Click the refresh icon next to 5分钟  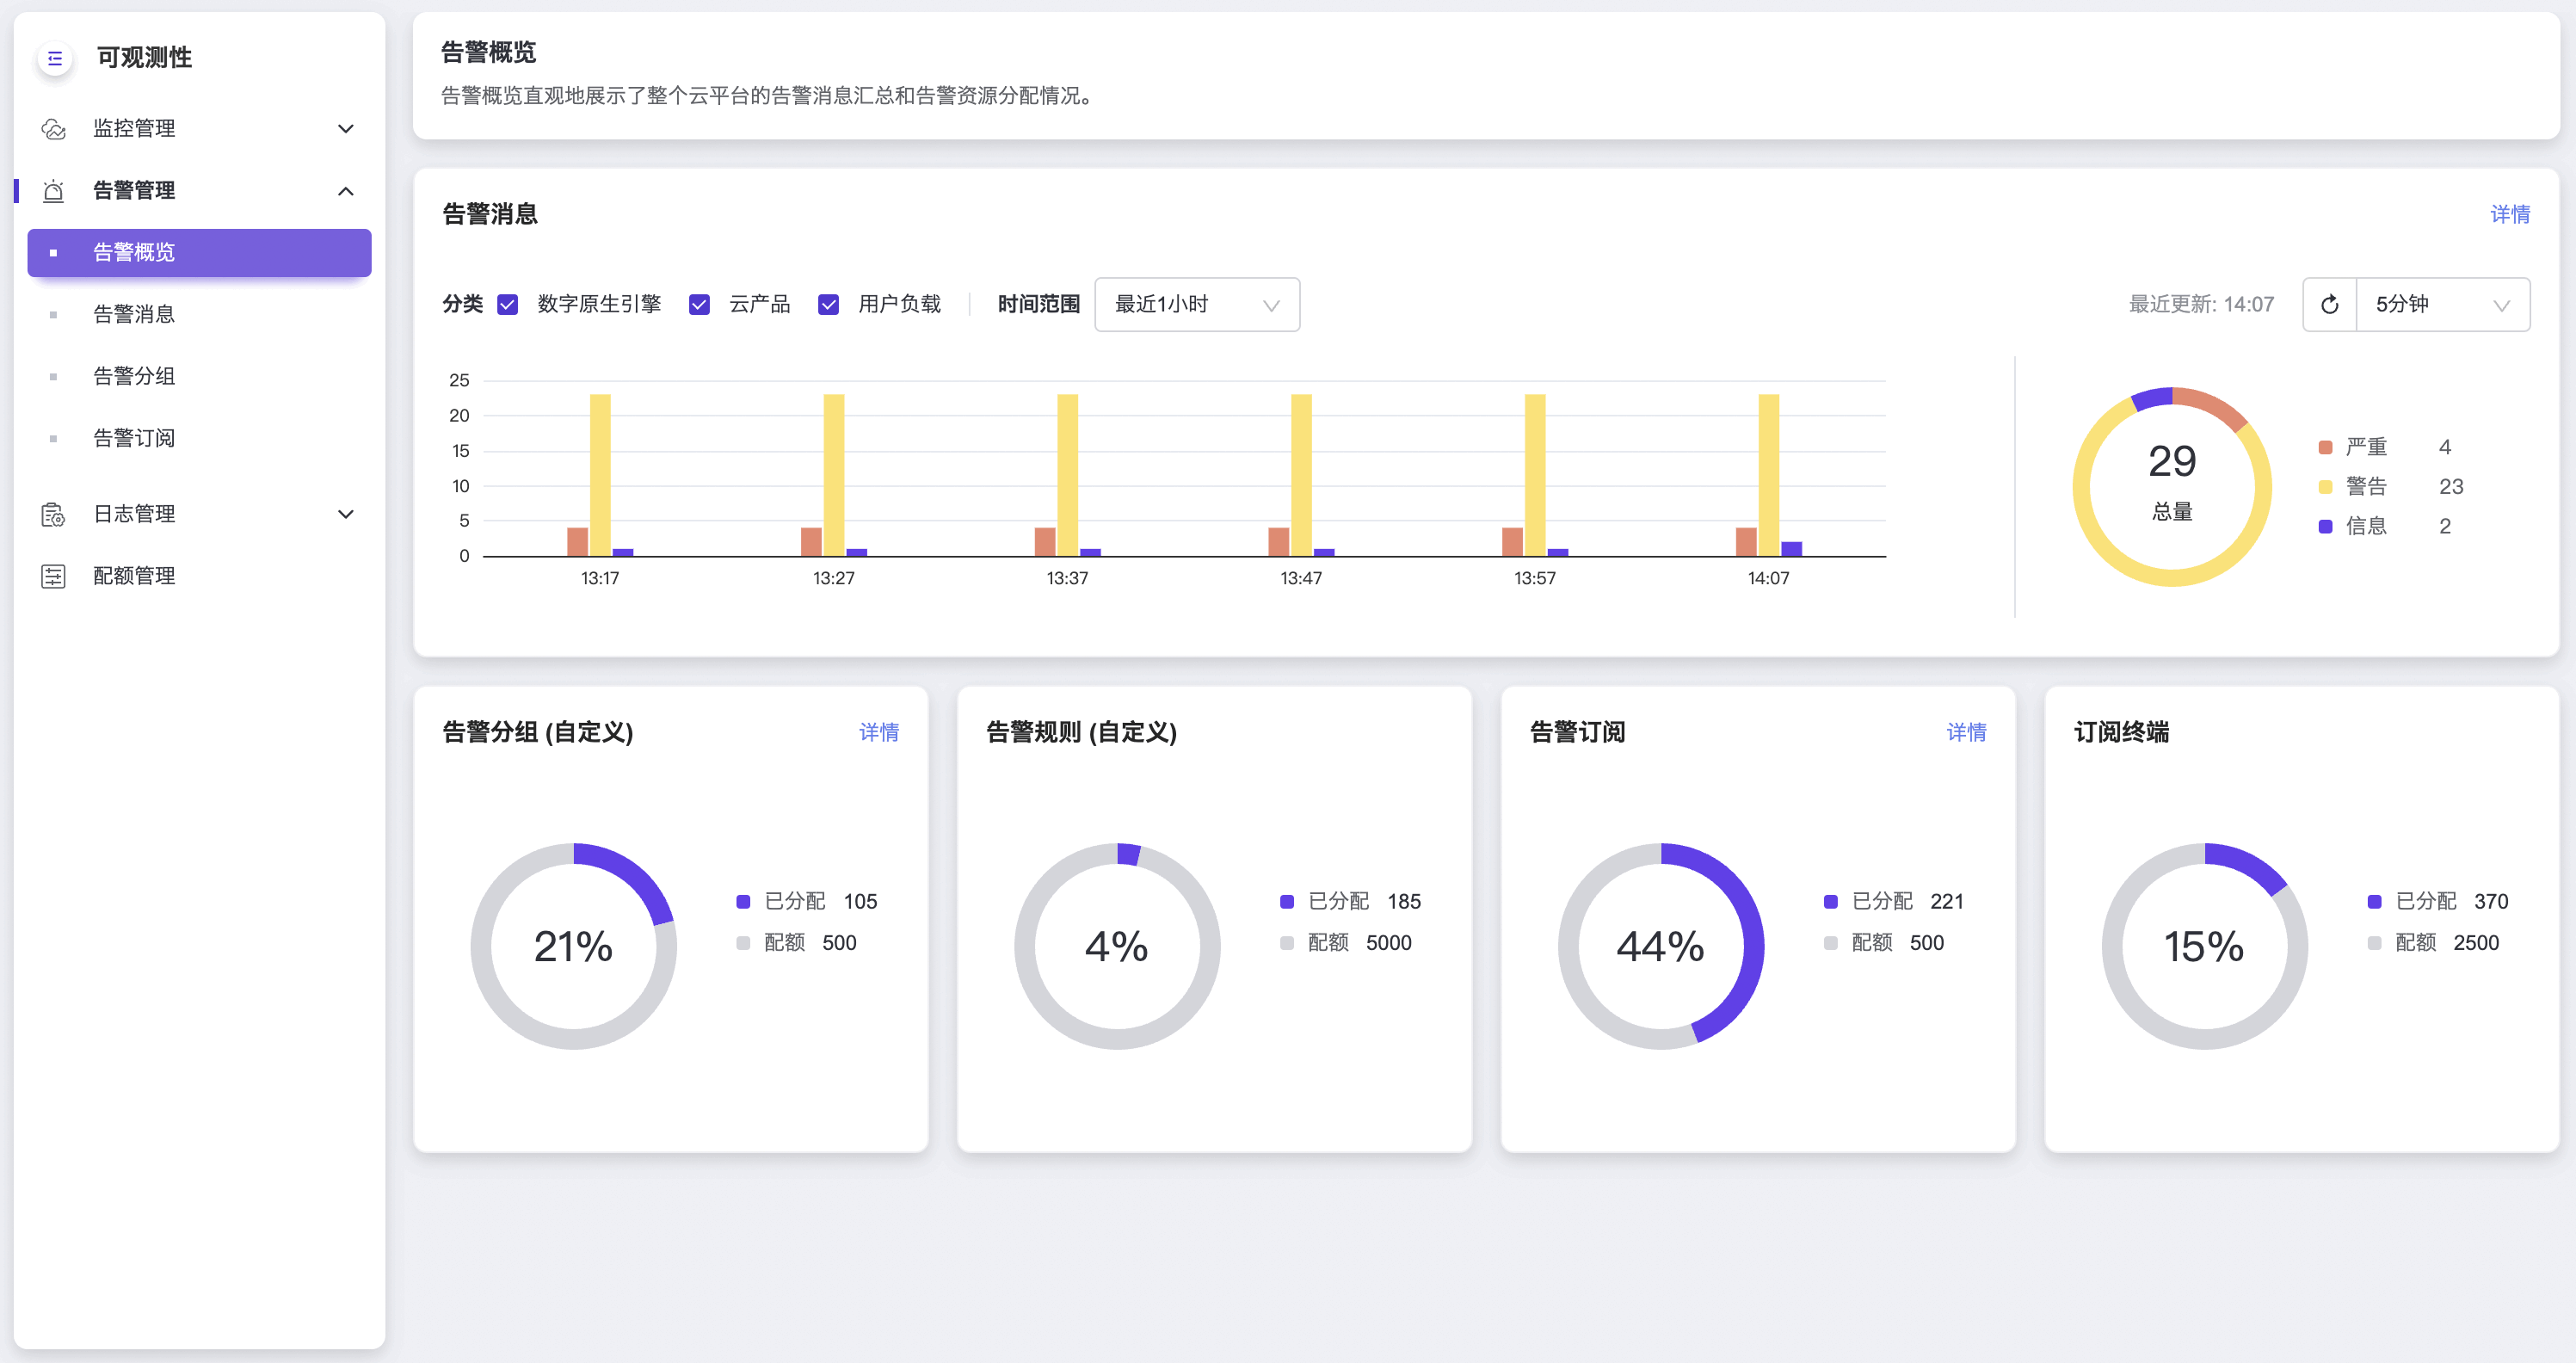tap(2329, 304)
